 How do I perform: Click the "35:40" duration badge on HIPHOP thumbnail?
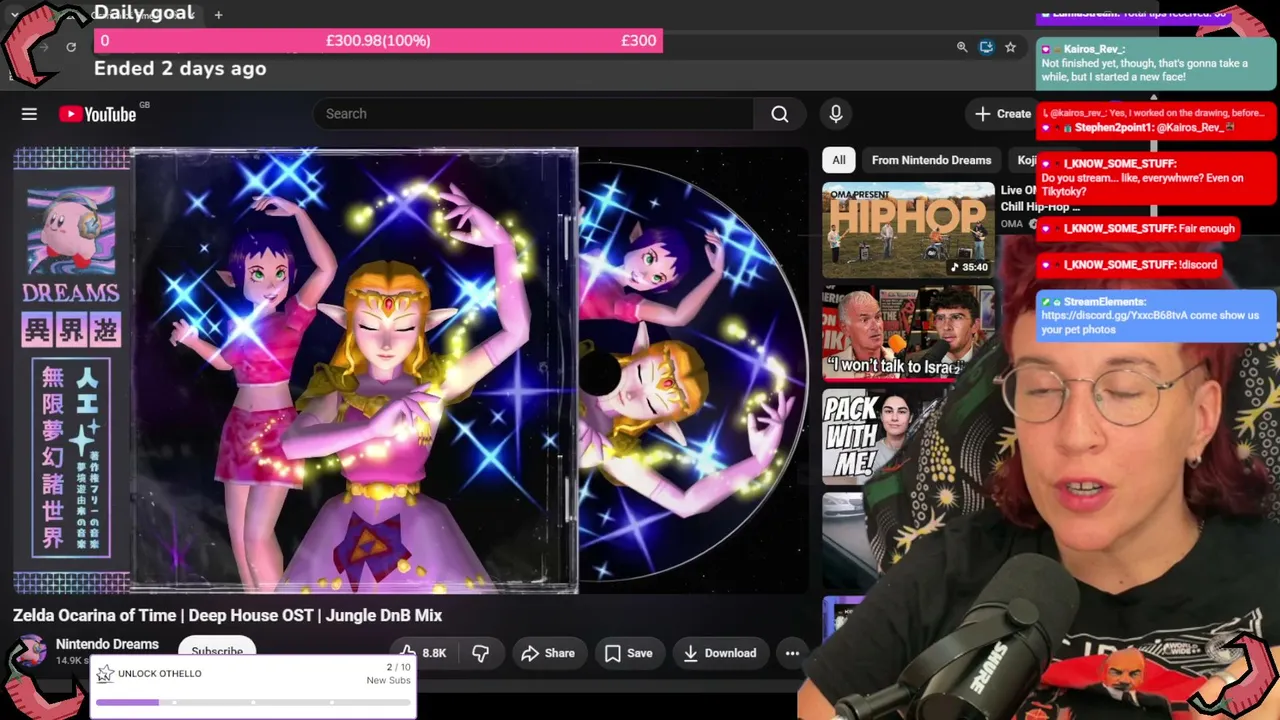click(x=969, y=267)
